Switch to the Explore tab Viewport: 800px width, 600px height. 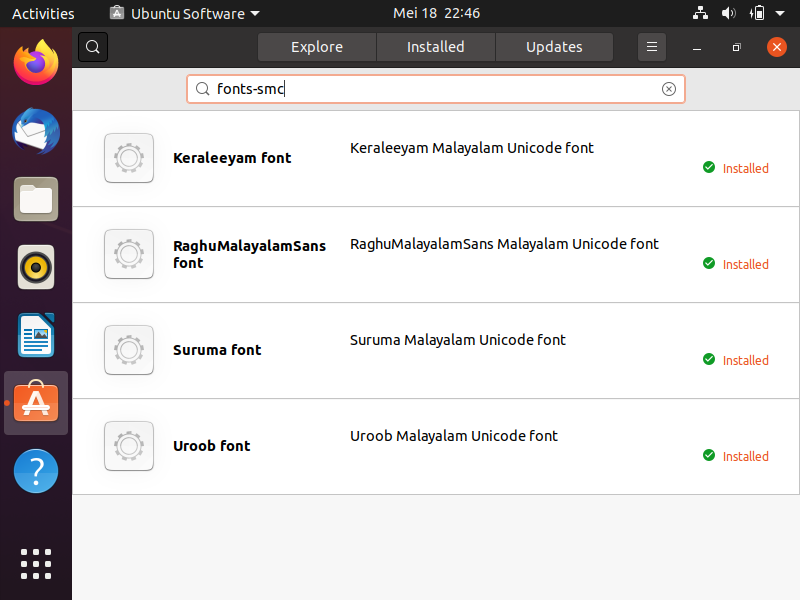[x=317, y=47]
